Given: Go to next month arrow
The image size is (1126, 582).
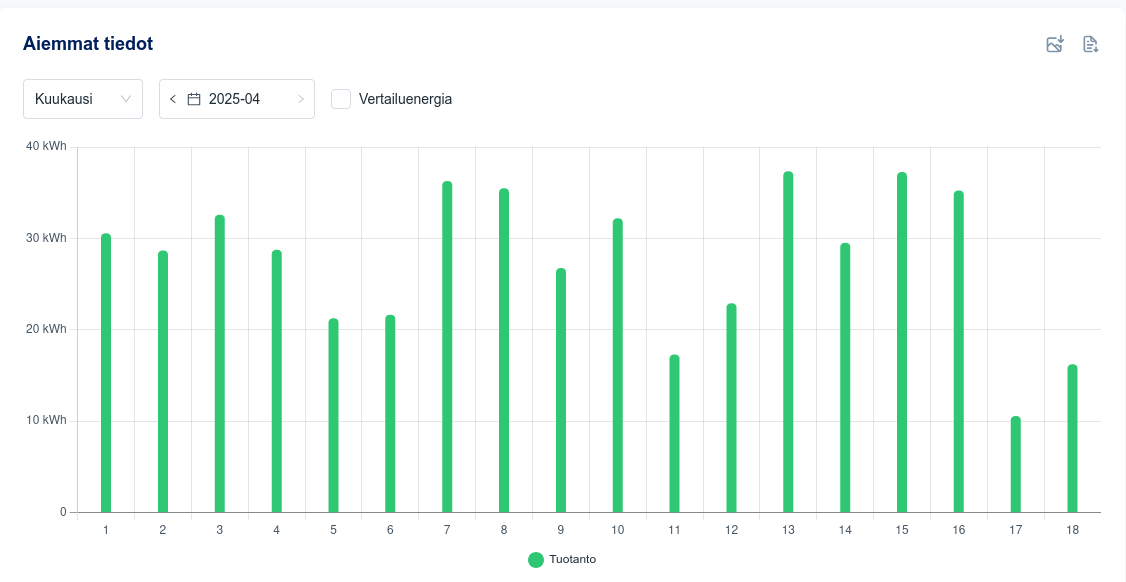Looking at the screenshot, I should [x=301, y=99].
